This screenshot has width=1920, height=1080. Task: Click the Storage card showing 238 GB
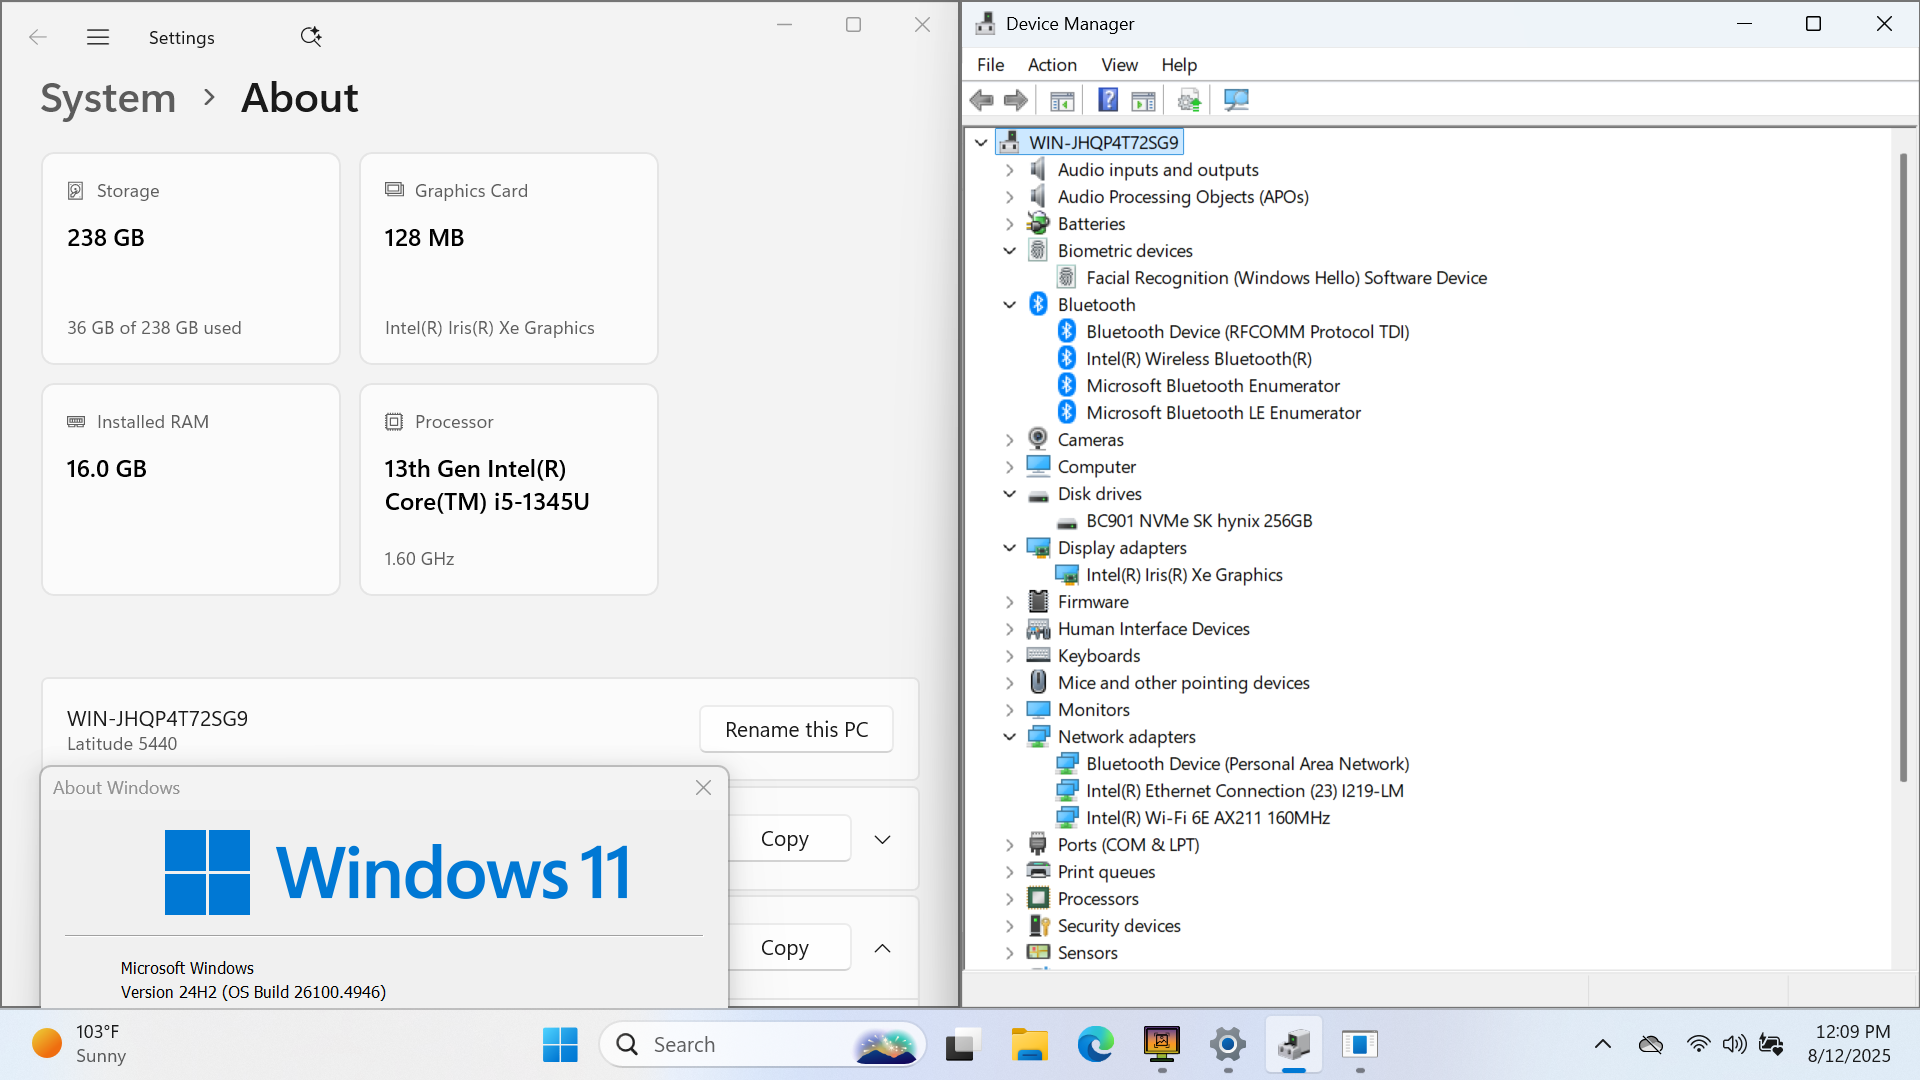tap(191, 258)
